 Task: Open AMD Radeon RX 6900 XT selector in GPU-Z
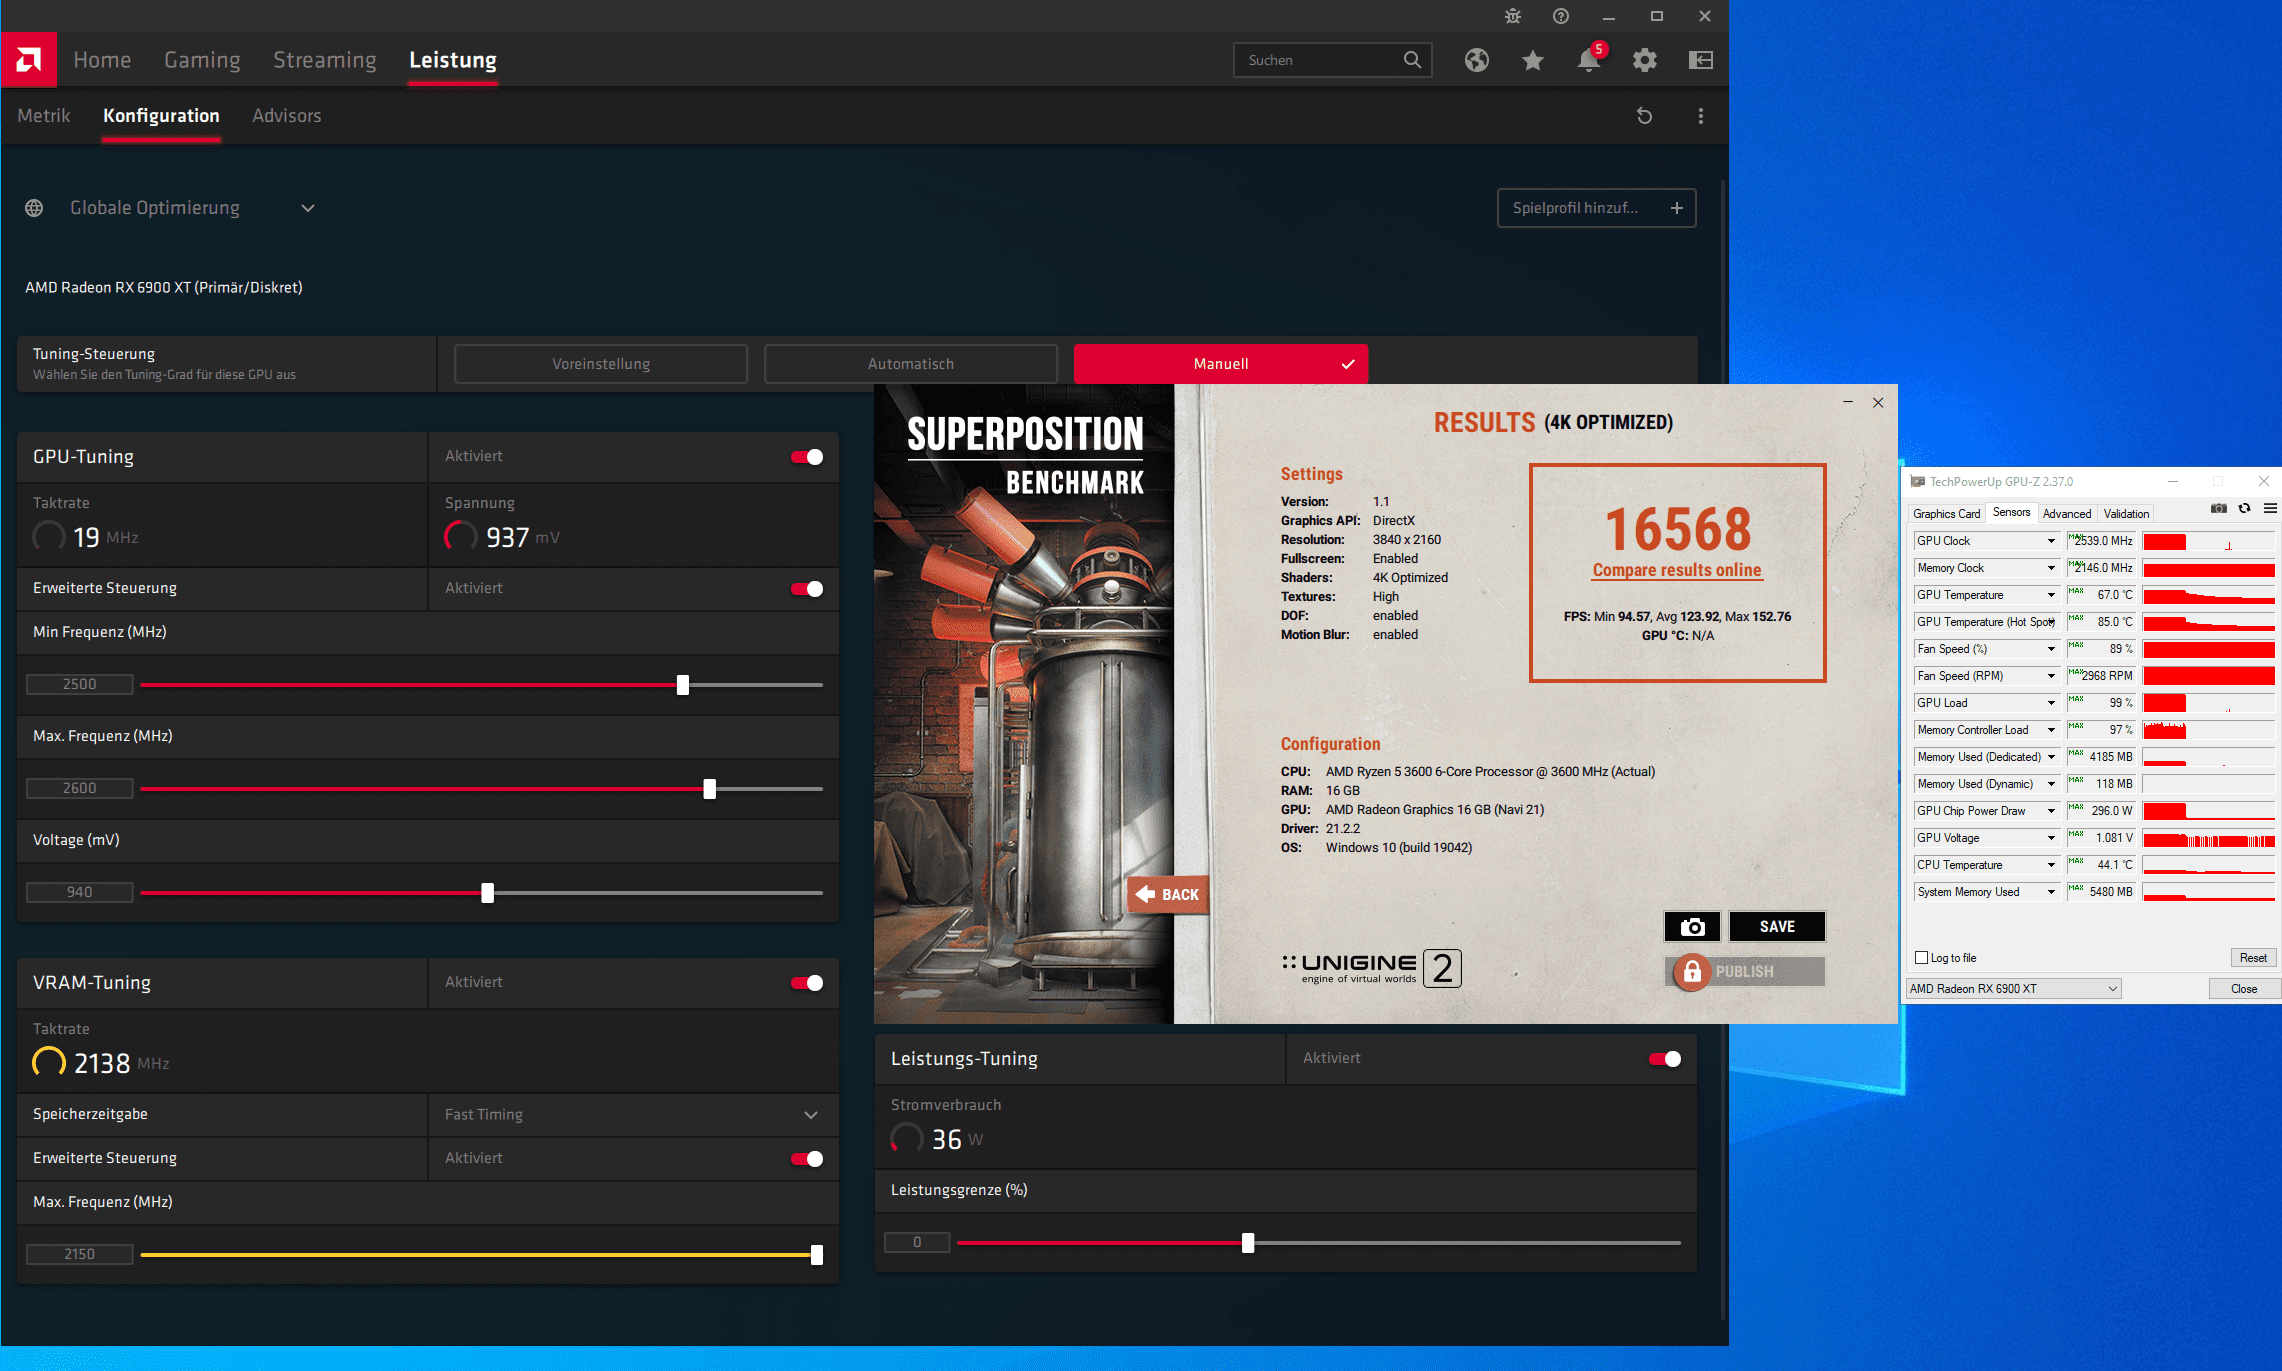pyautogui.click(x=2014, y=989)
